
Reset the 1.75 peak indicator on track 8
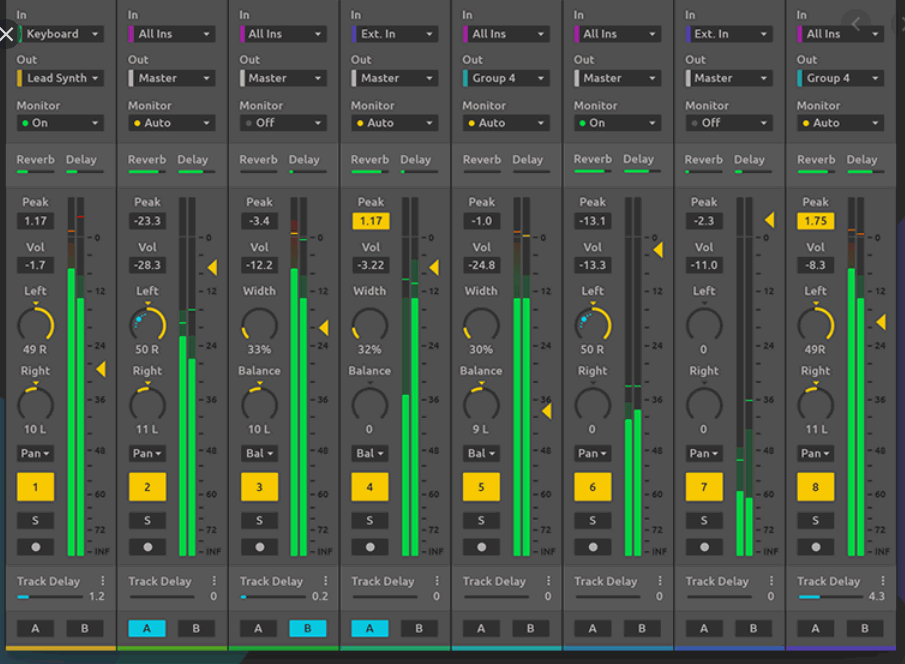tap(815, 221)
